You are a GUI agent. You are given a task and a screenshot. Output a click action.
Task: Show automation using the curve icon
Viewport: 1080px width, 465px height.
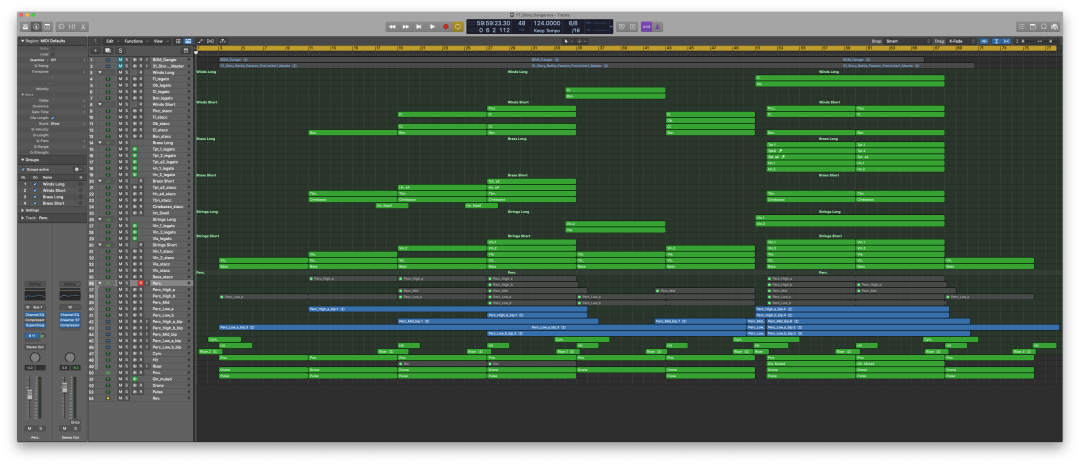(x=200, y=41)
